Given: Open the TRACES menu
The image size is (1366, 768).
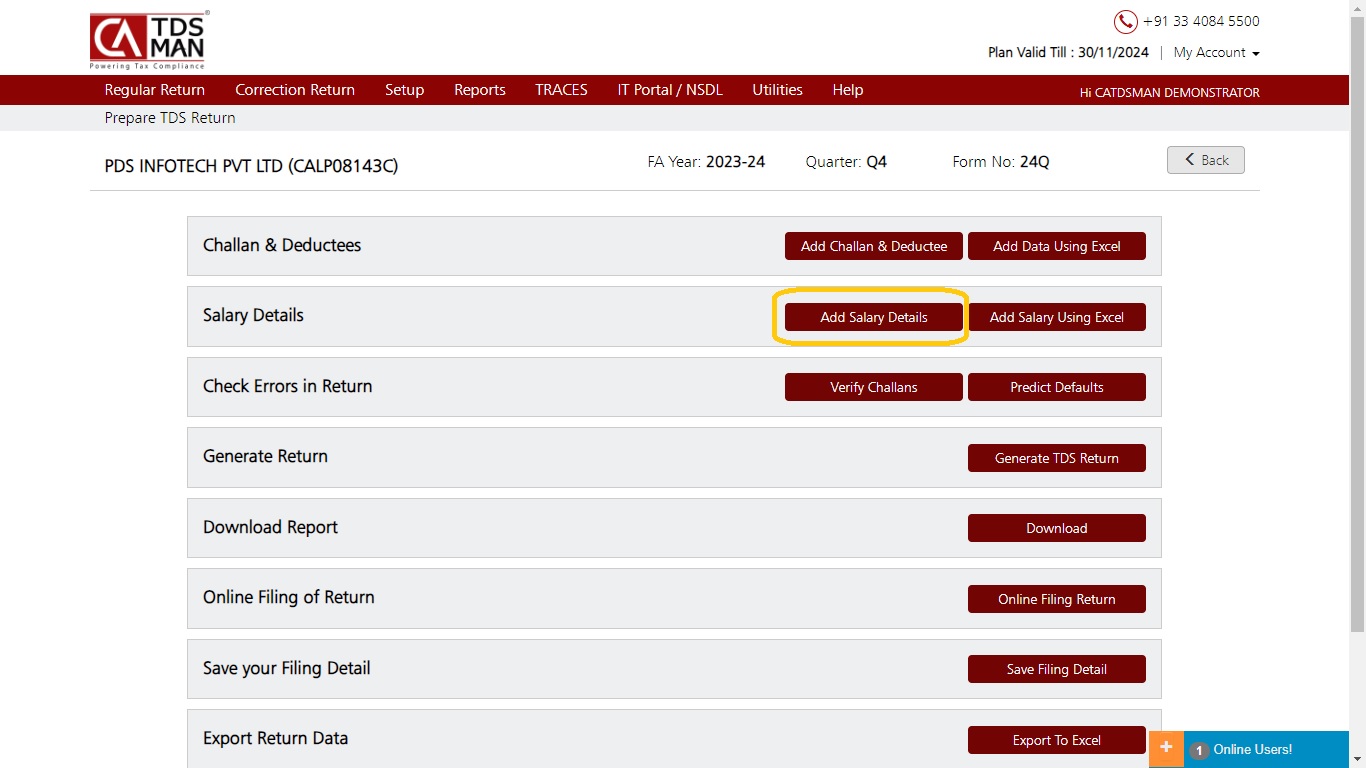Looking at the screenshot, I should (561, 90).
